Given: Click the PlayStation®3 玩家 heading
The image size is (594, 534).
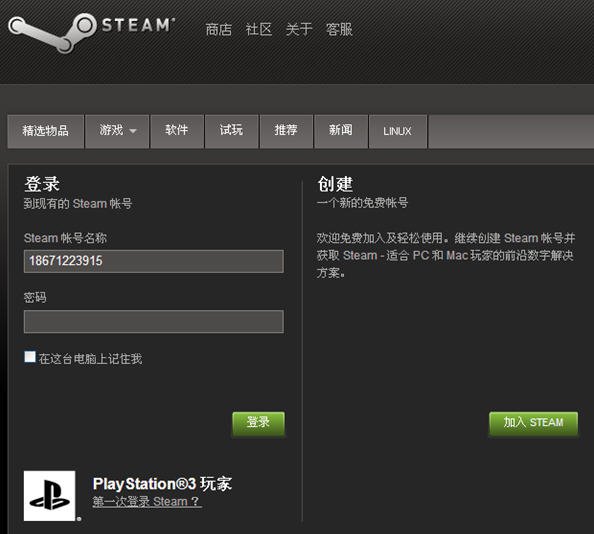Looking at the screenshot, I should 162,484.
